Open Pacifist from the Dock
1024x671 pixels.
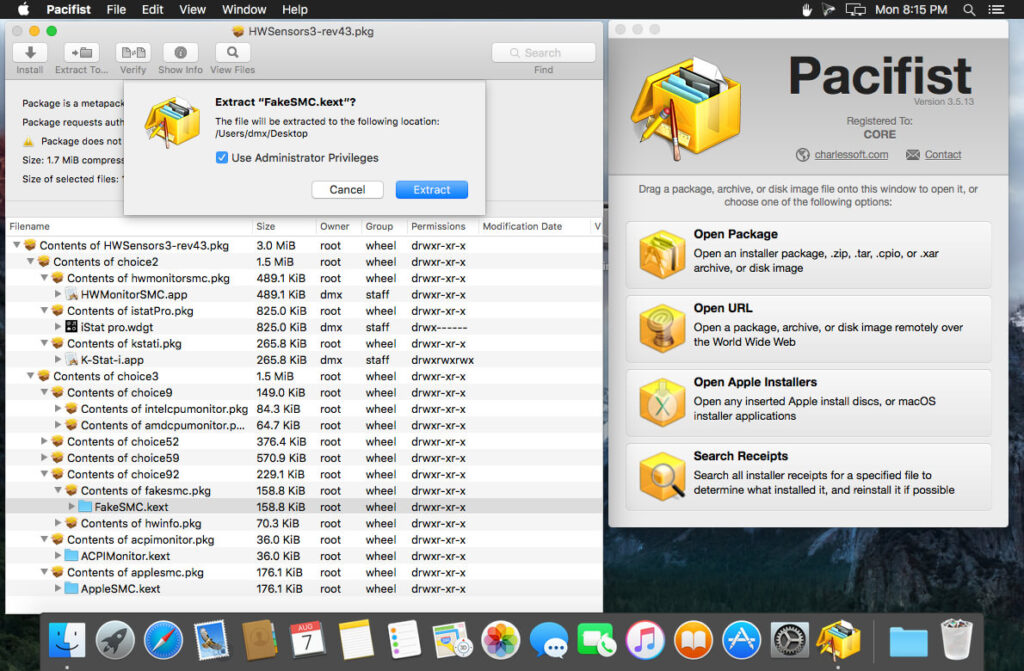click(x=838, y=639)
